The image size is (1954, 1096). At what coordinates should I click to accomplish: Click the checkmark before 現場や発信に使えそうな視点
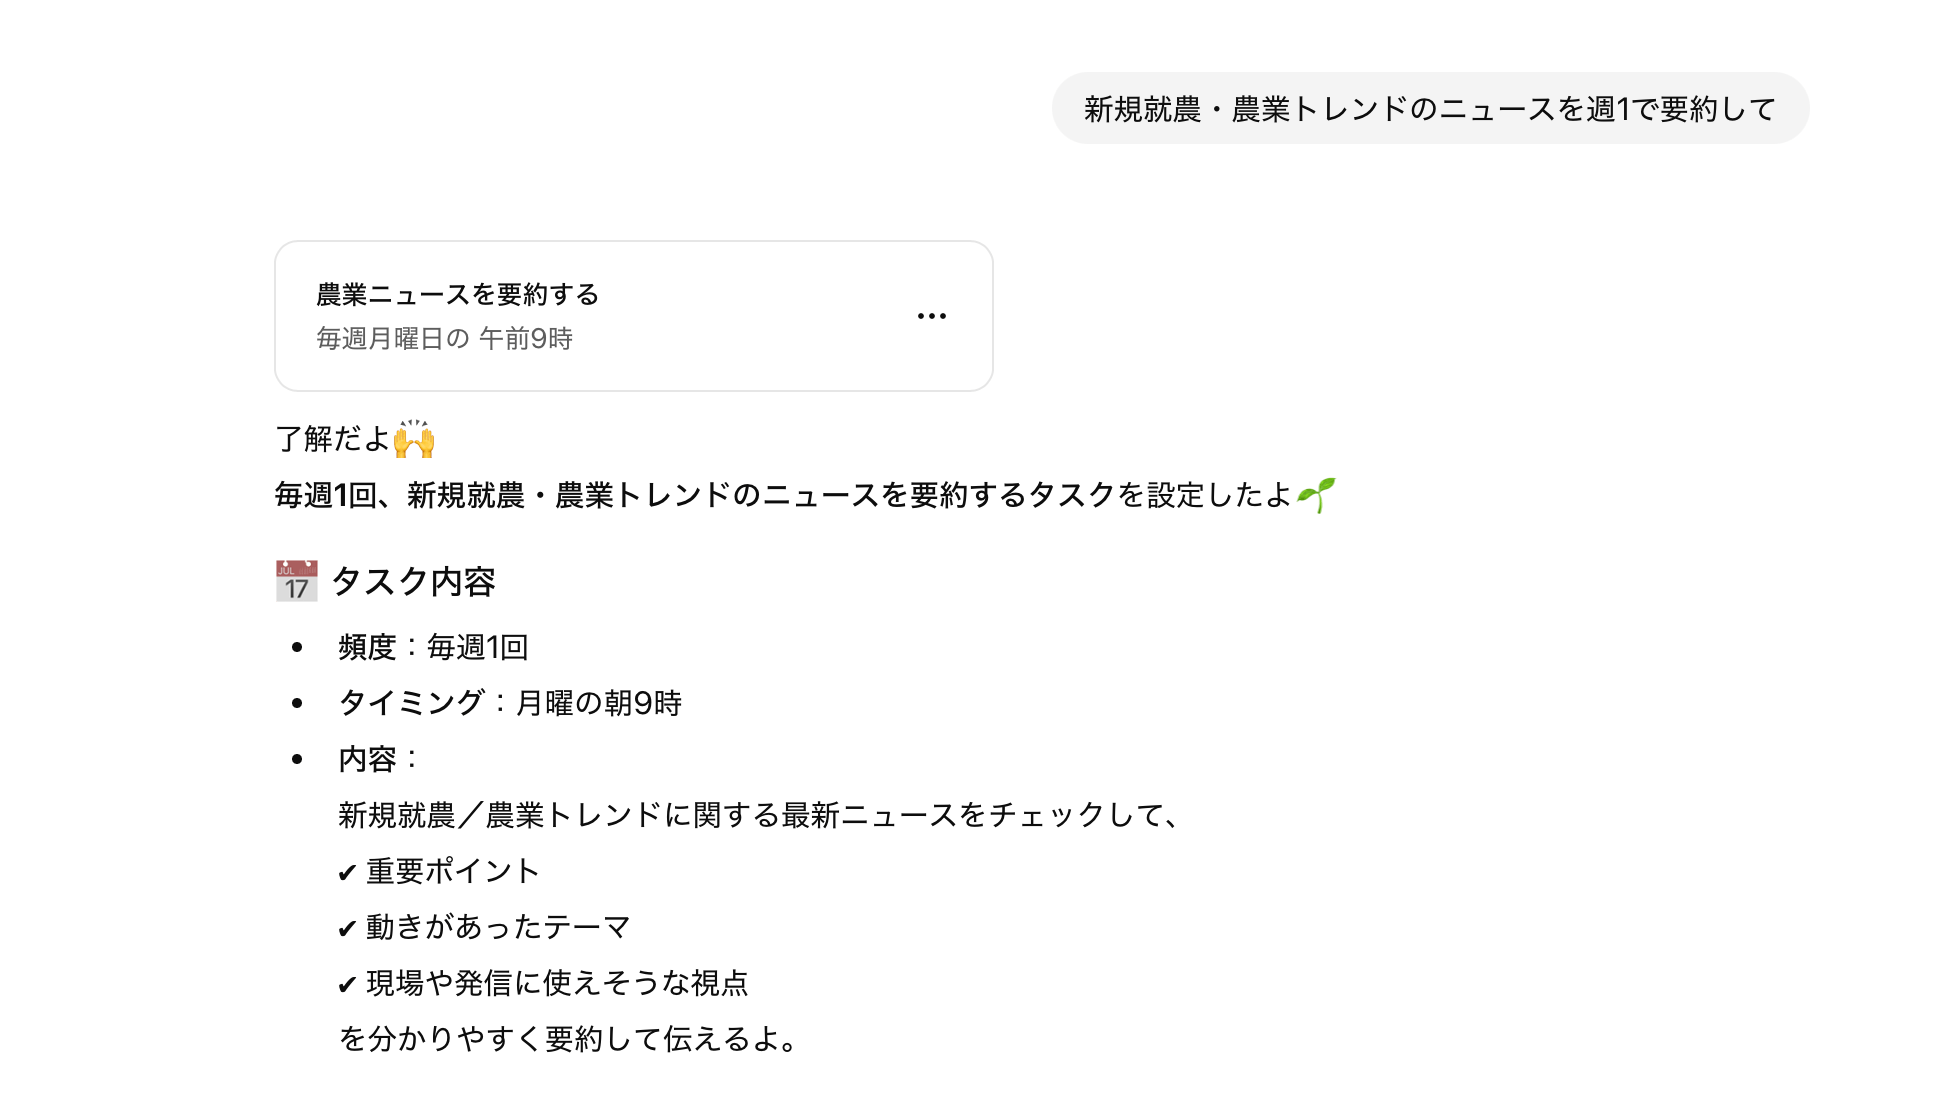click(347, 985)
